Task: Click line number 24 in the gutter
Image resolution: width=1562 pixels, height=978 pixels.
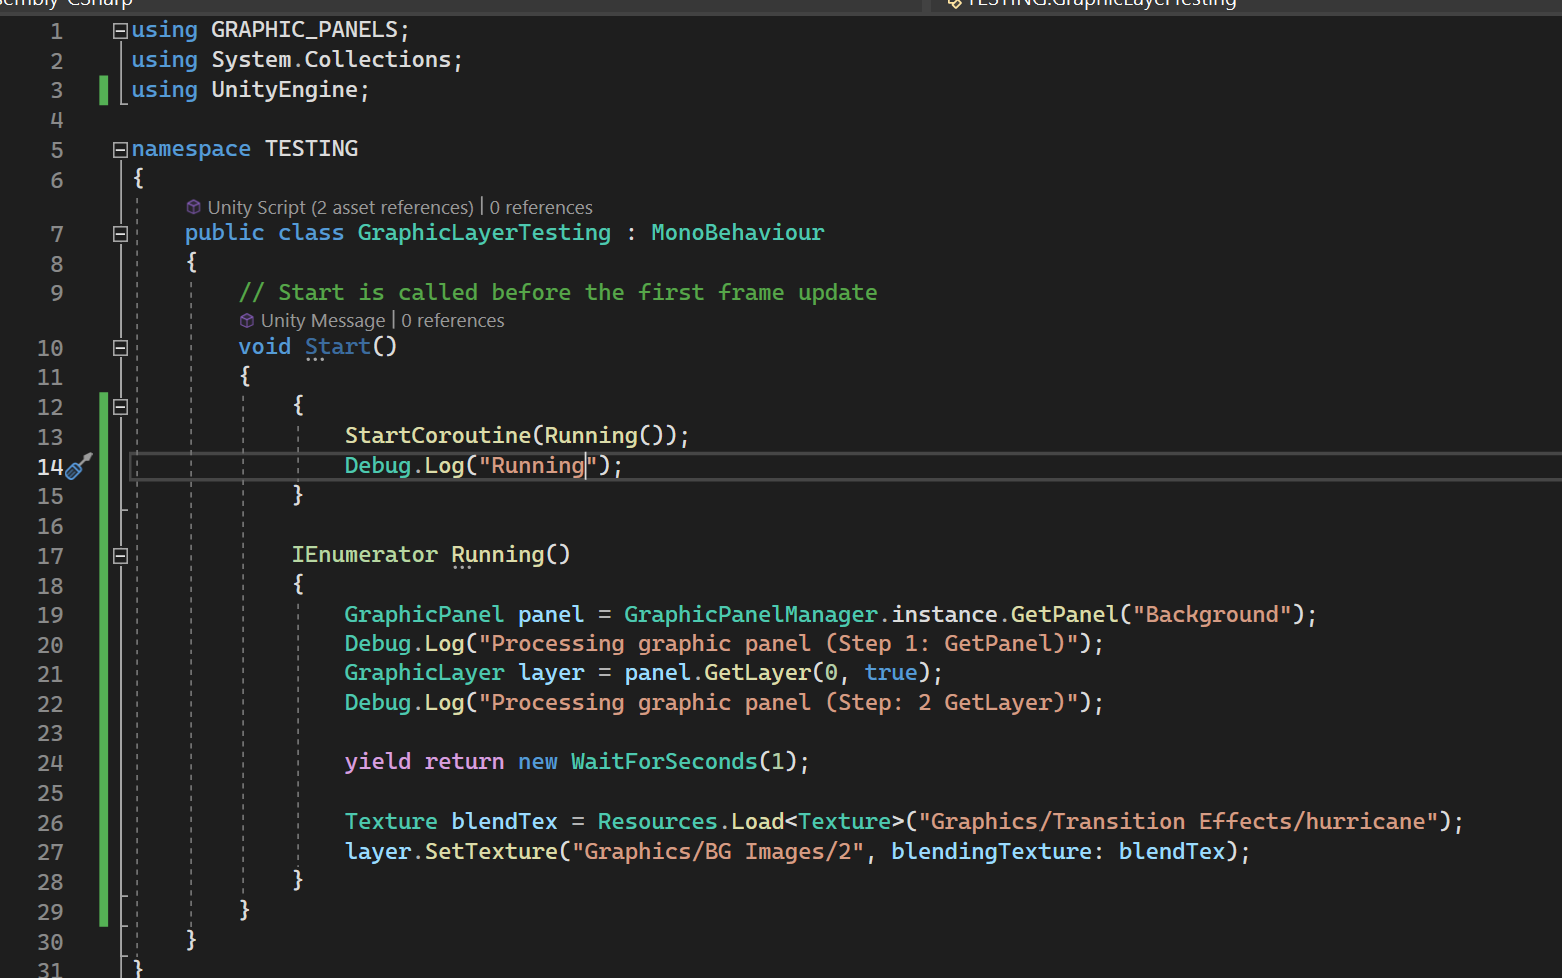Action: (50, 763)
